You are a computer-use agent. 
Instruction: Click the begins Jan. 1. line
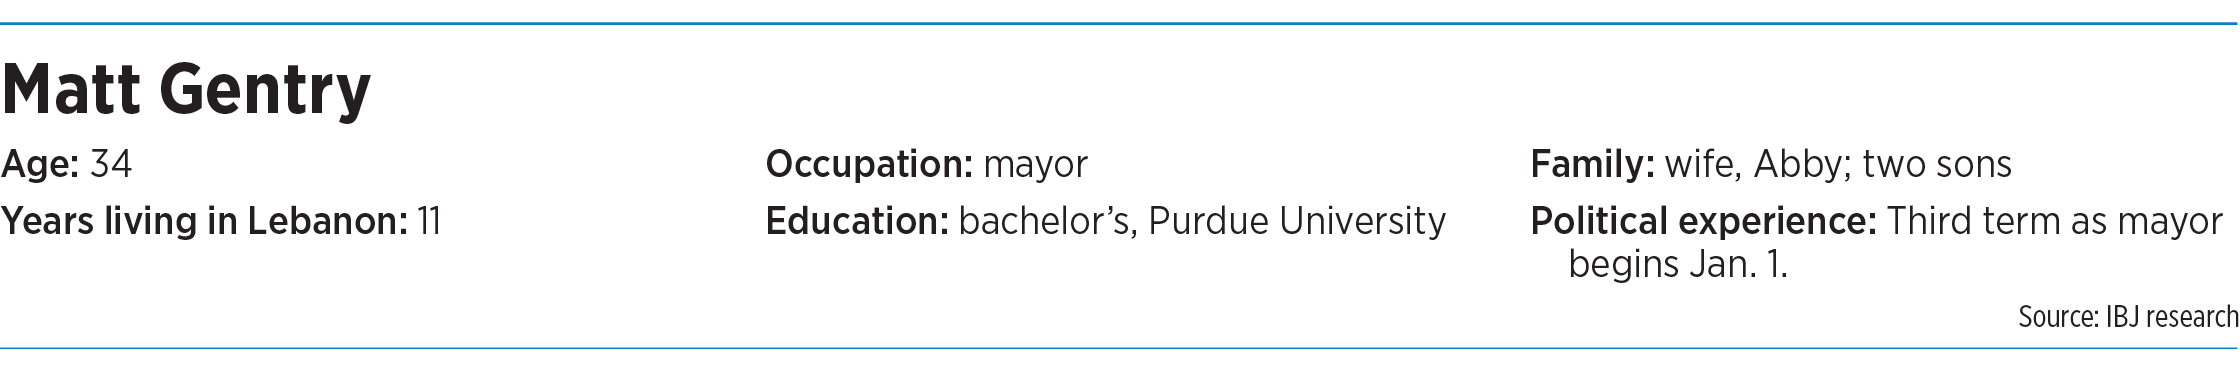coord(1678,264)
